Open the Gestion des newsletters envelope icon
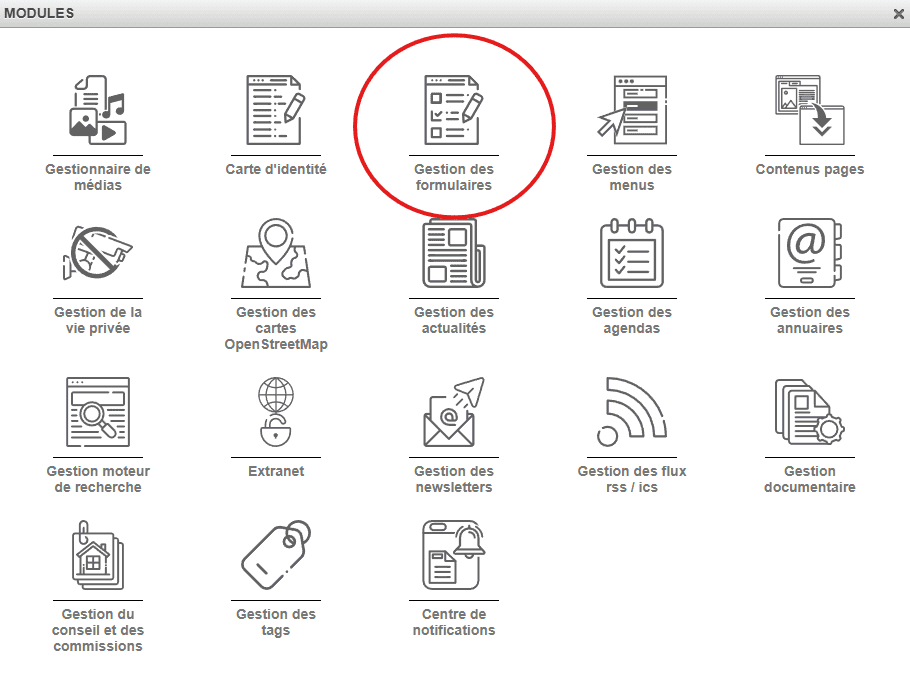The height and width of the screenshot is (699, 910). point(454,412)
